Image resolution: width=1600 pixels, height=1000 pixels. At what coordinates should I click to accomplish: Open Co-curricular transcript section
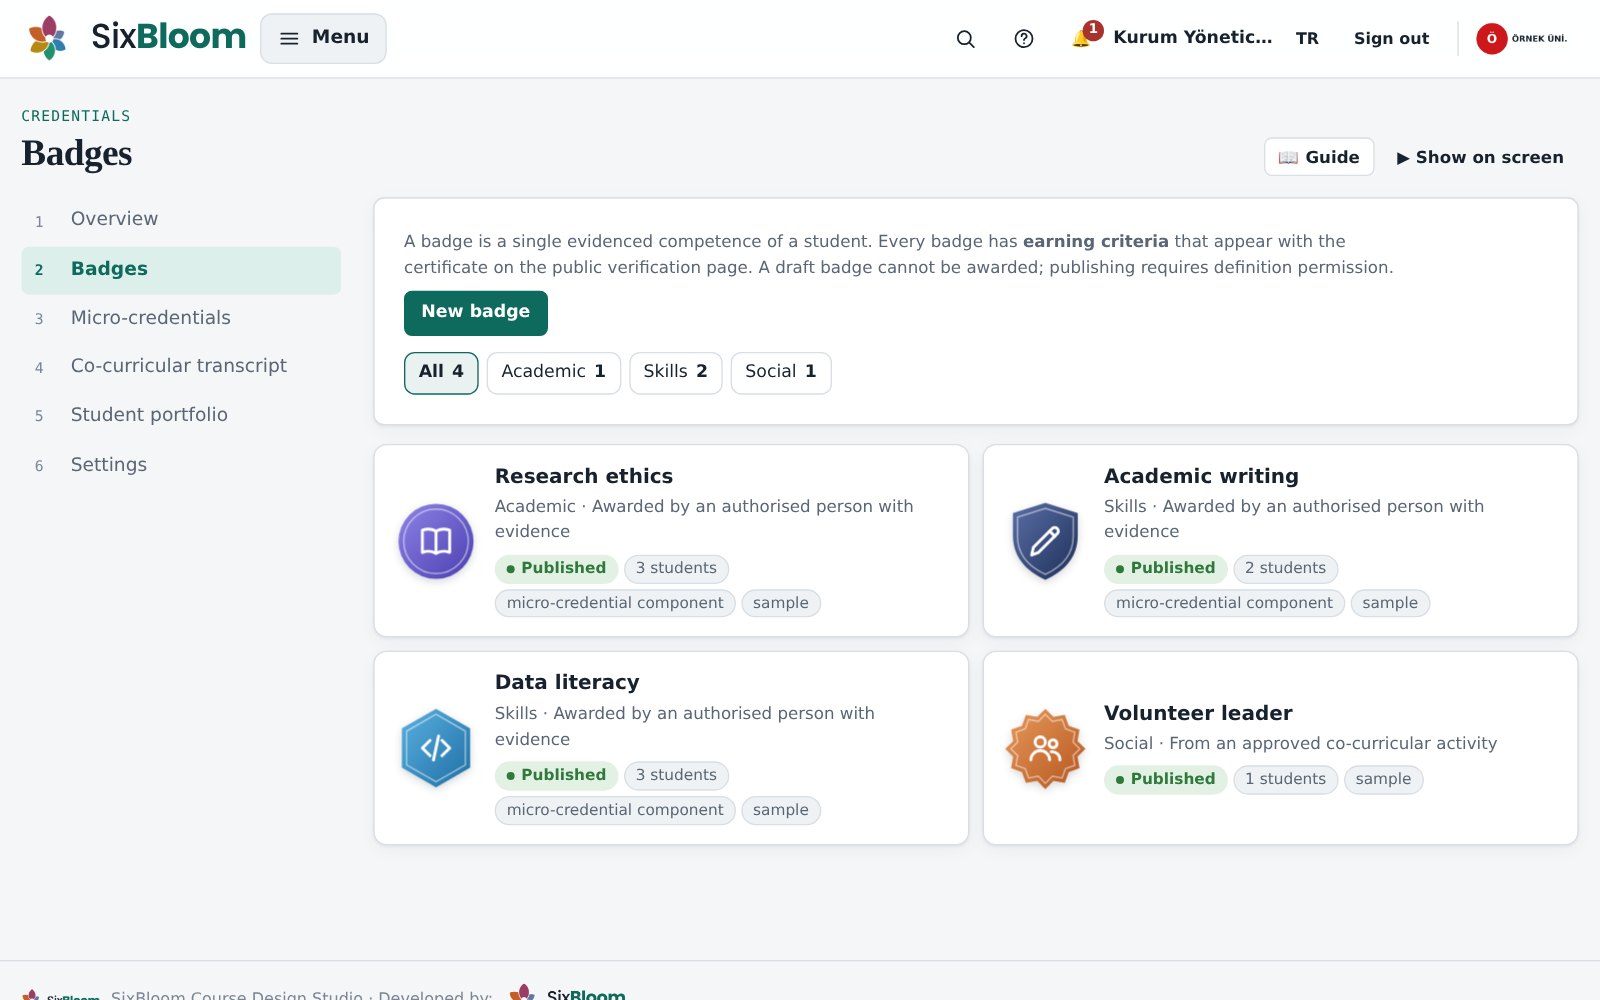click(x=181, y=366)
